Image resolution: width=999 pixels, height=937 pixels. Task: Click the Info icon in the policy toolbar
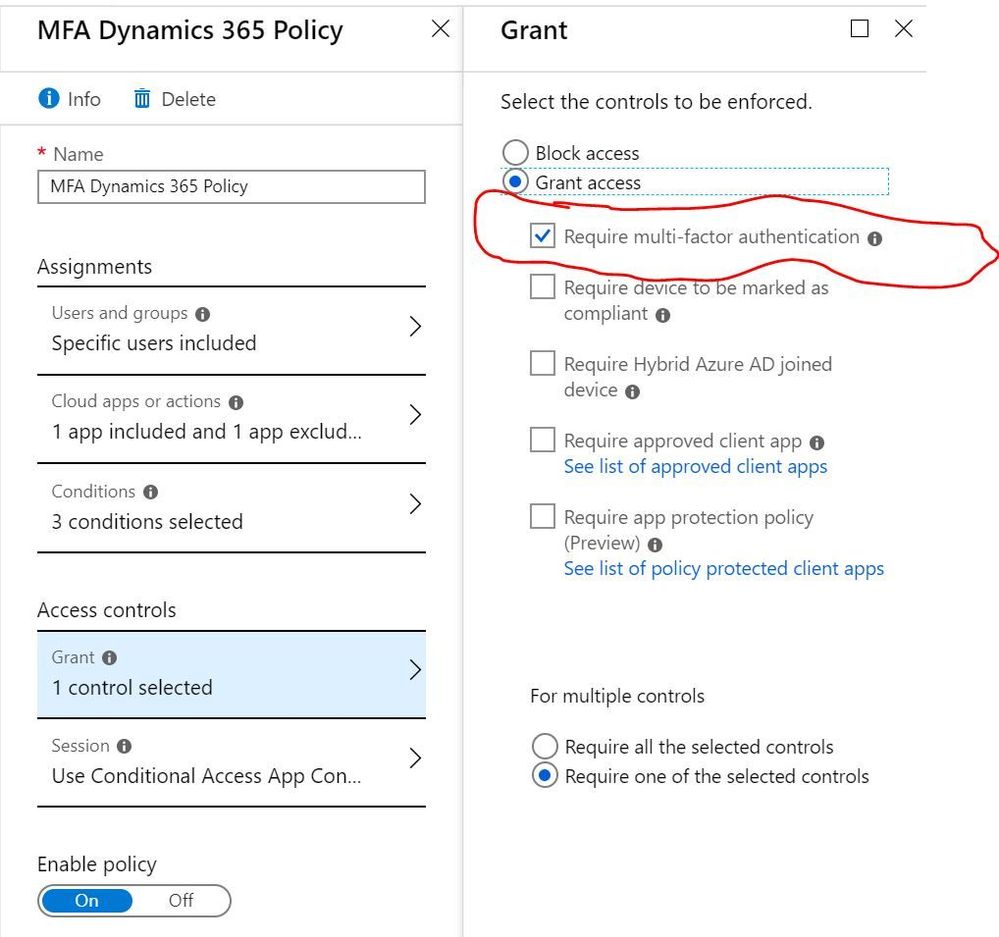tap(47, 99)
